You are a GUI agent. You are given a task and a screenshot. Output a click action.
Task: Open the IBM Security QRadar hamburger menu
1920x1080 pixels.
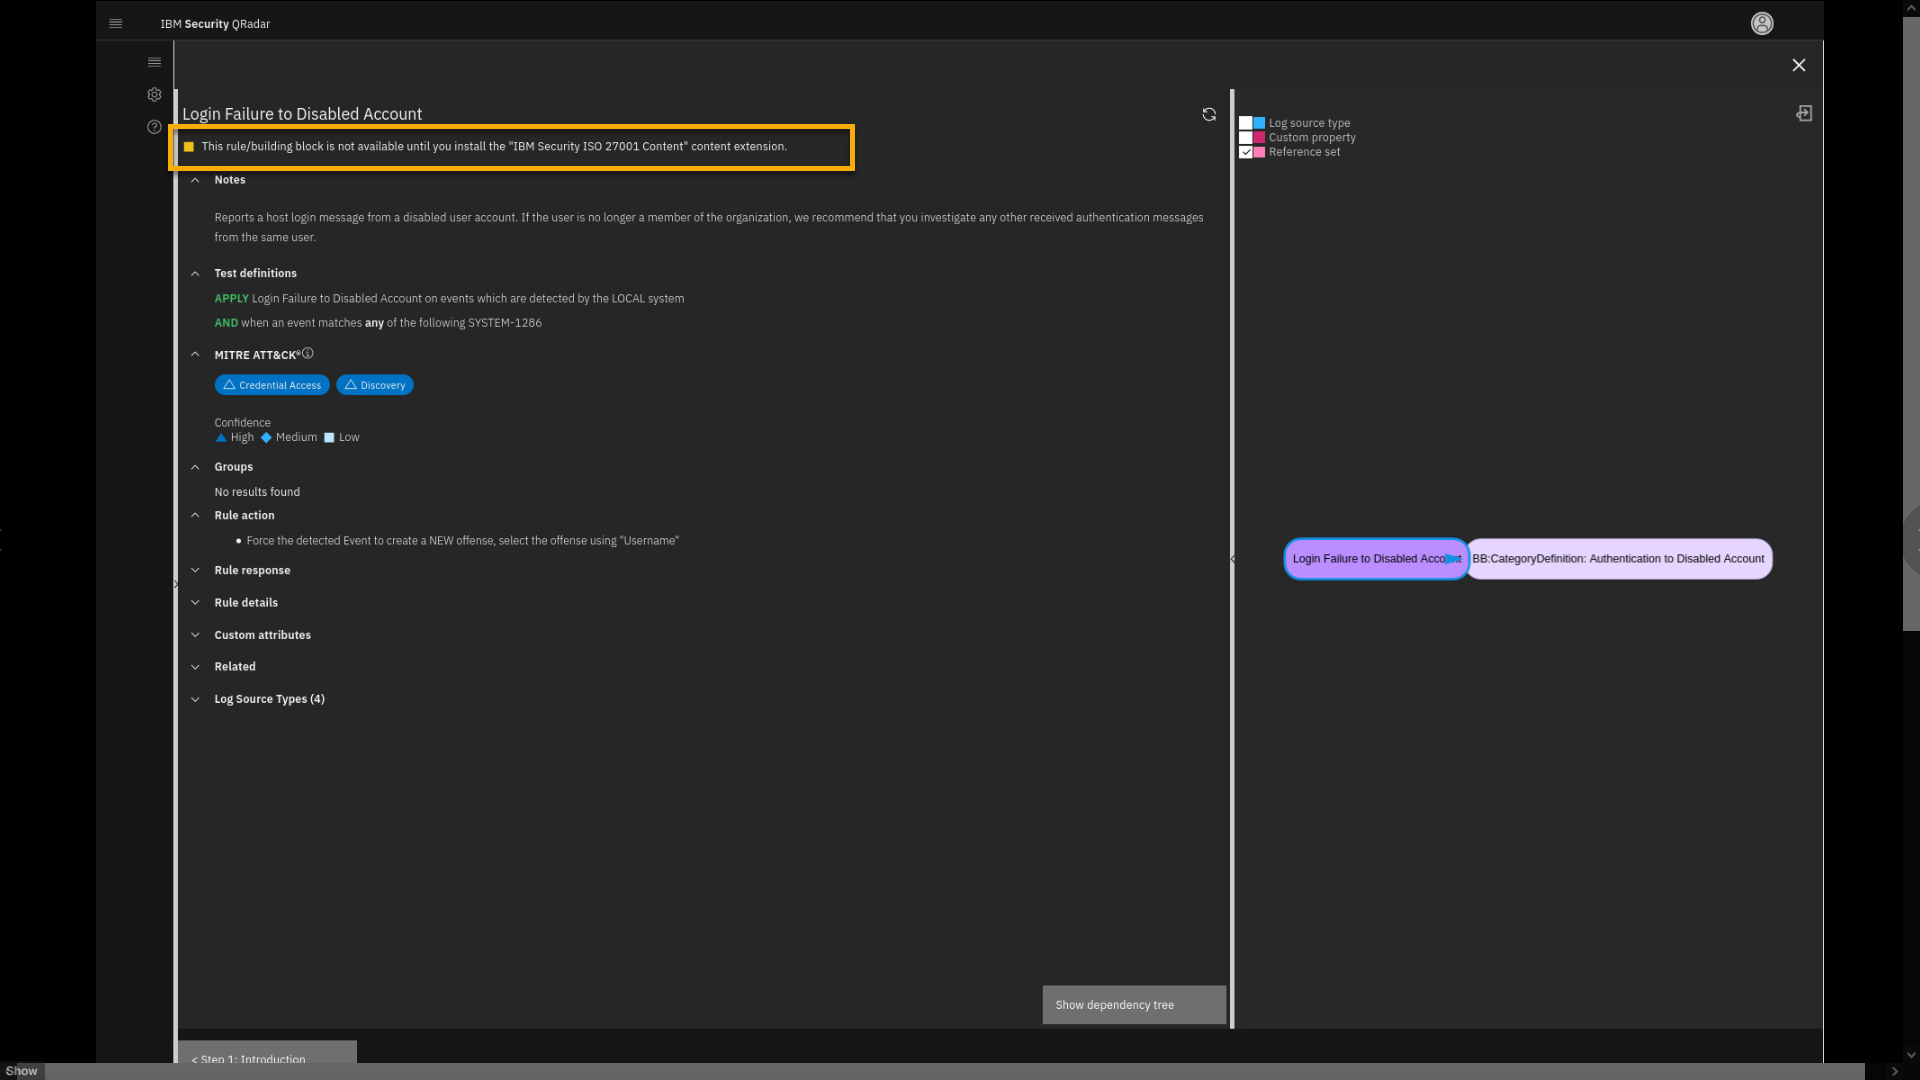[116, 24]
